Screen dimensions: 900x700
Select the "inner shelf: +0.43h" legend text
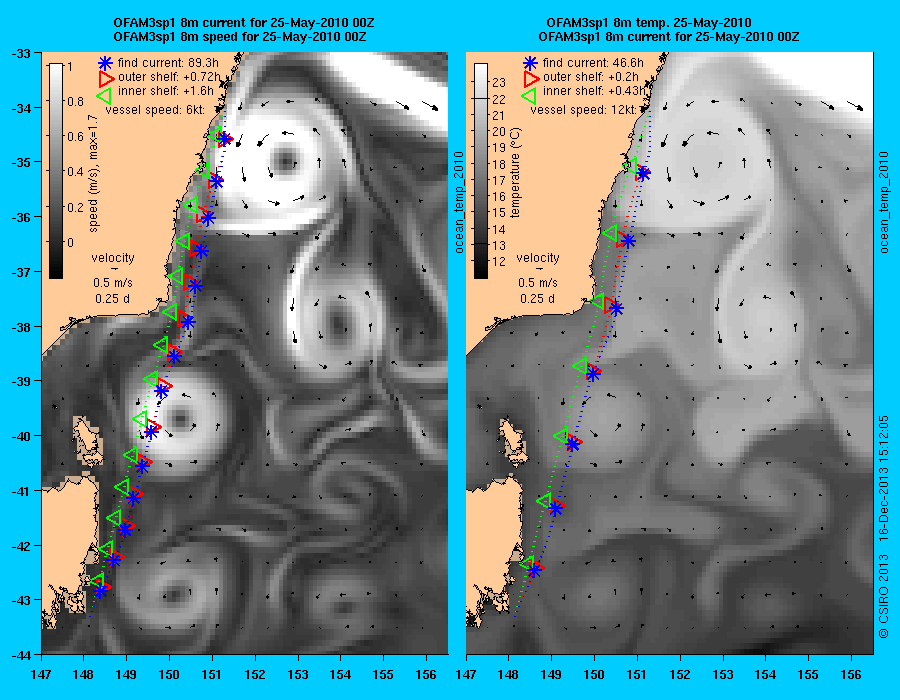(594, 91)
